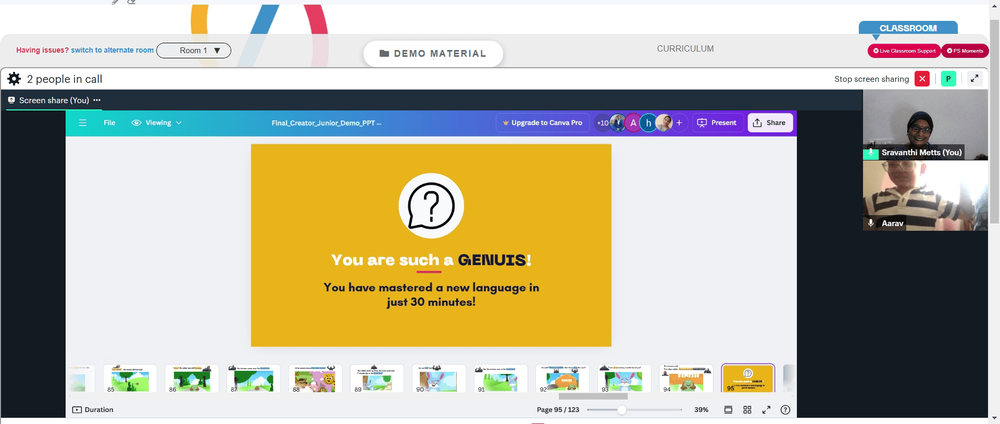The image size is (1000, 424).
Task: Click the Present button
Action: pos(717,122)
